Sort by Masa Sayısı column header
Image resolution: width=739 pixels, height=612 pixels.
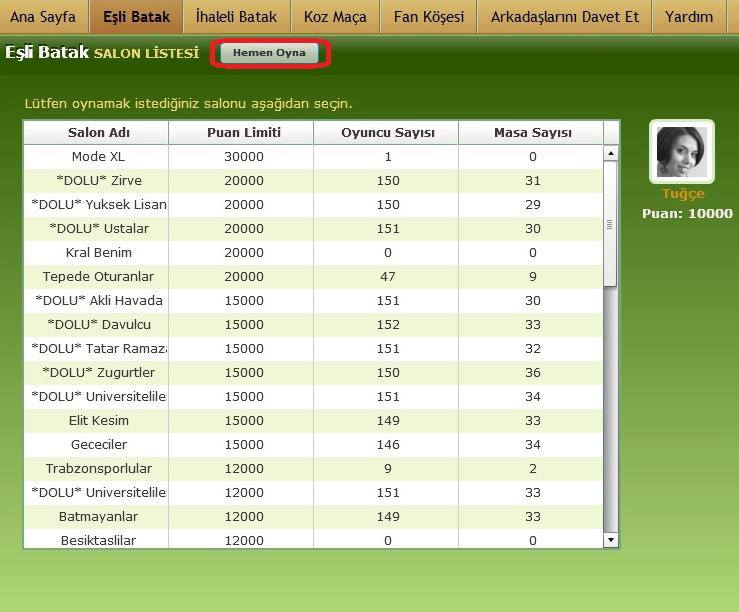pos(533,133)
